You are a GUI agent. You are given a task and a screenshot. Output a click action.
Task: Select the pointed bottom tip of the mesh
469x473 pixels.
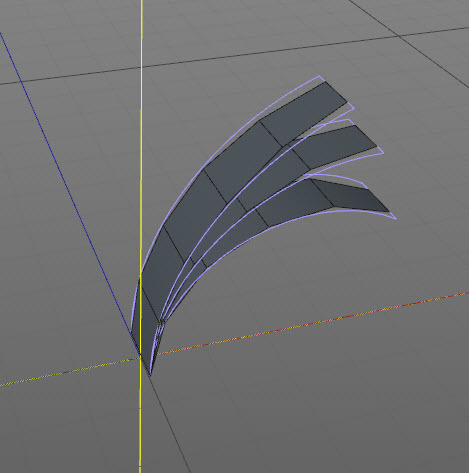coord(150,375)
